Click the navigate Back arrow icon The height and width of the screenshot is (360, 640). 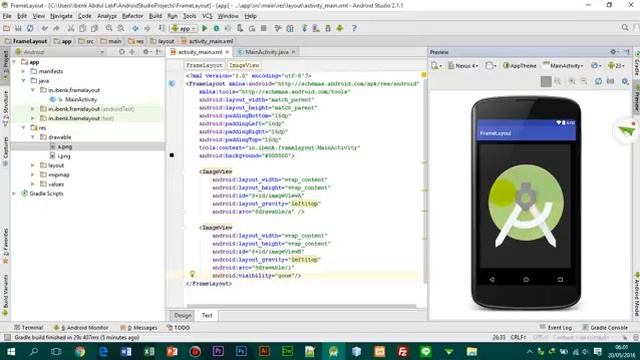[x=135, y=28]
